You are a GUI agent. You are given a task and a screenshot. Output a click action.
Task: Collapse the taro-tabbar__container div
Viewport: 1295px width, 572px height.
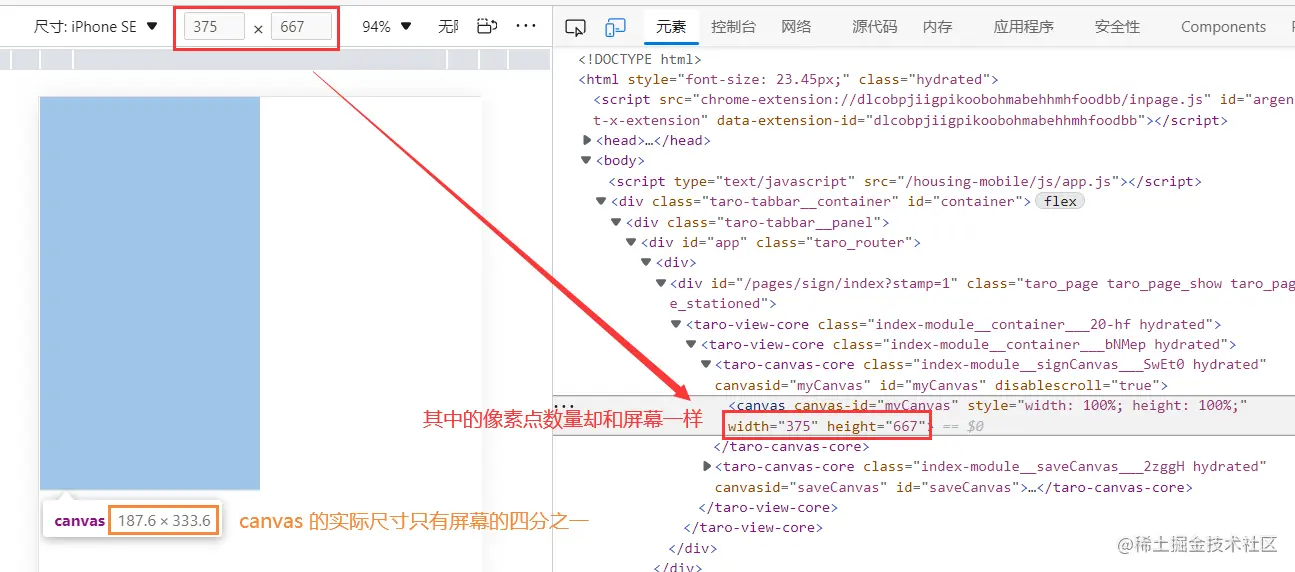tap(601, 201)
